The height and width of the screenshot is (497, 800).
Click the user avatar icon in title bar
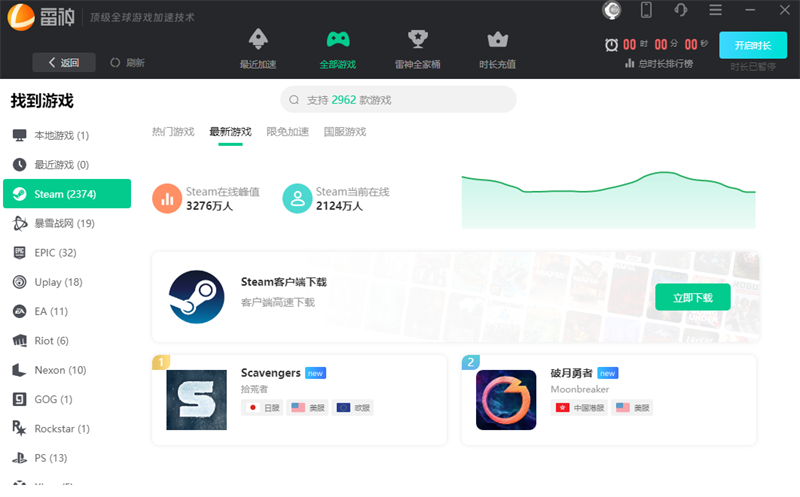tap(613, 10)
